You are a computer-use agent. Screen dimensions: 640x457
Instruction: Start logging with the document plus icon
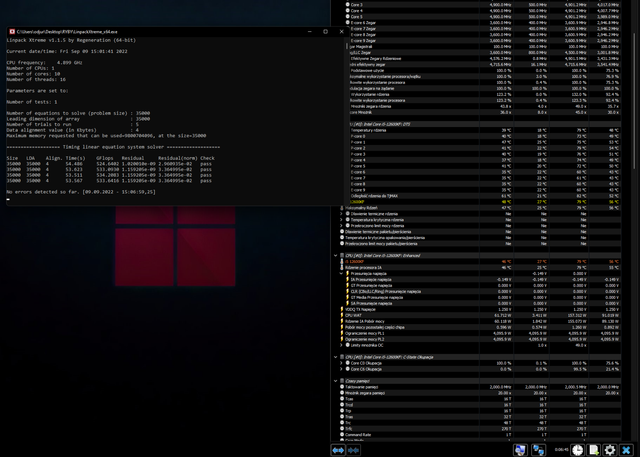594,450
